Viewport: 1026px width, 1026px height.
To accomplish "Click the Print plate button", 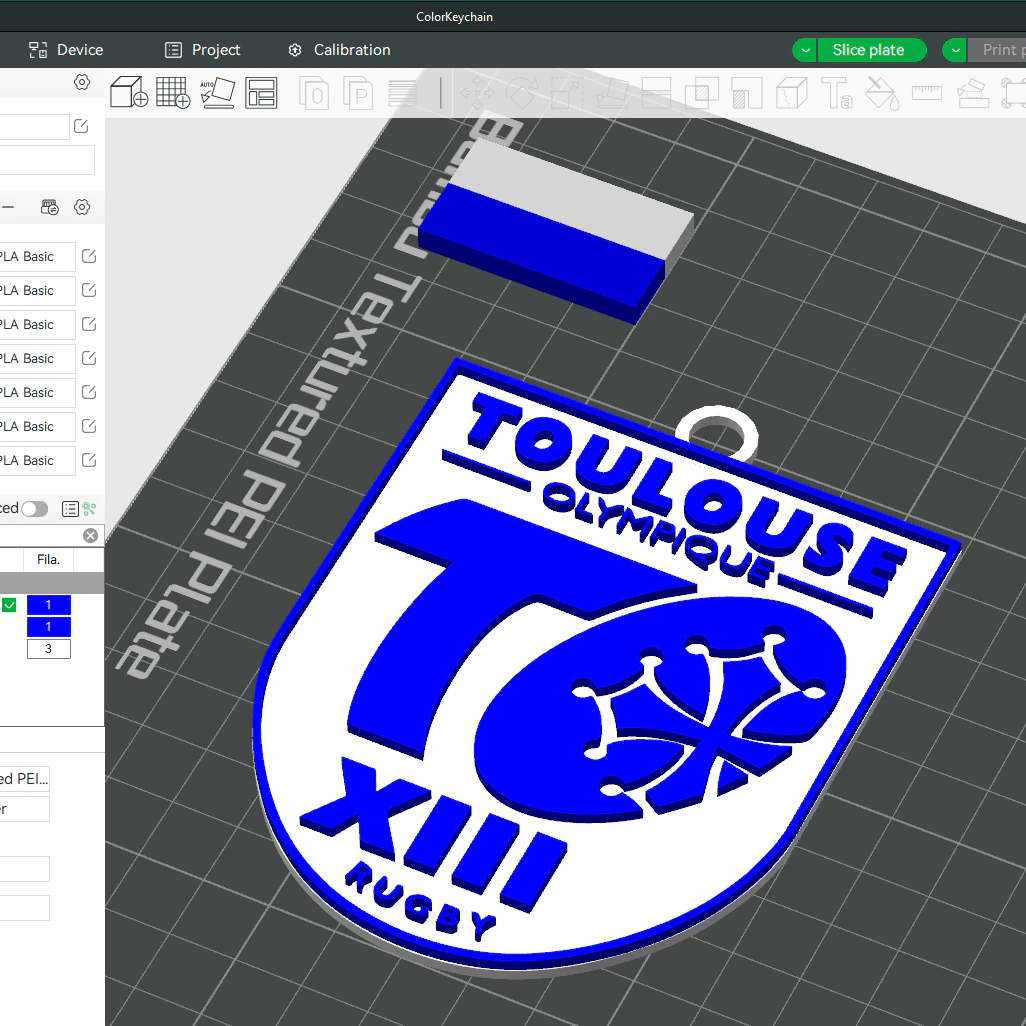I will (996, 50).
